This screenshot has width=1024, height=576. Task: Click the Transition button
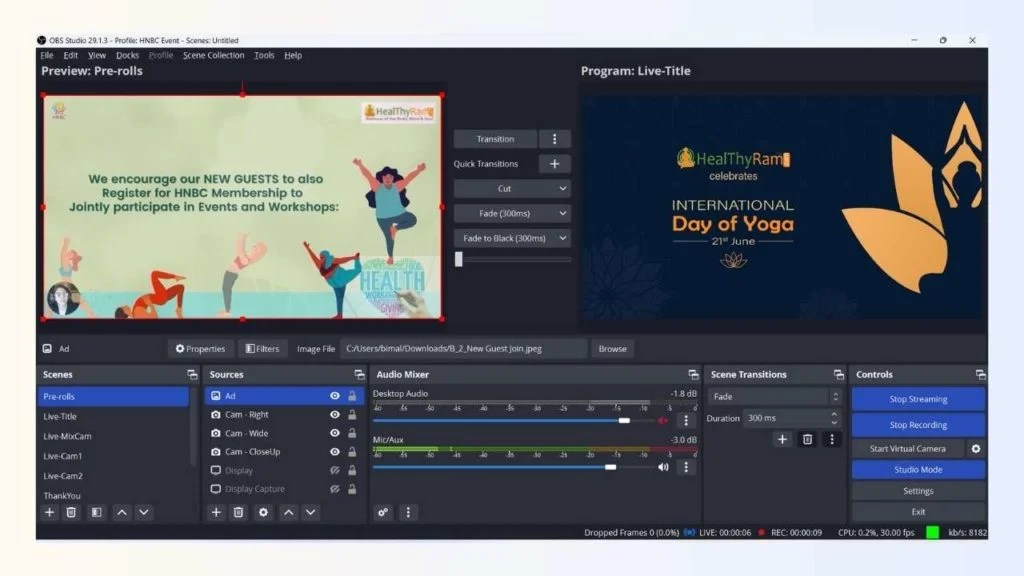click(x=496, y=139)
